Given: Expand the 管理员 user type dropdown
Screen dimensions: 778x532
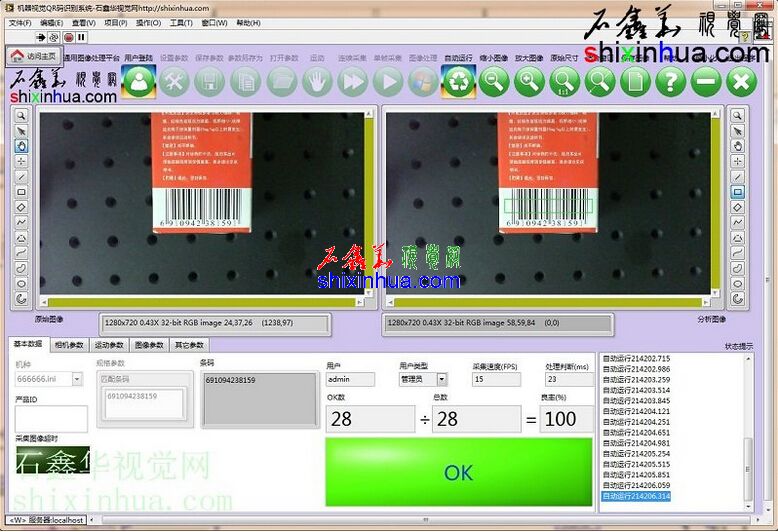Looking at the screenshot, I should click(442, 380).
